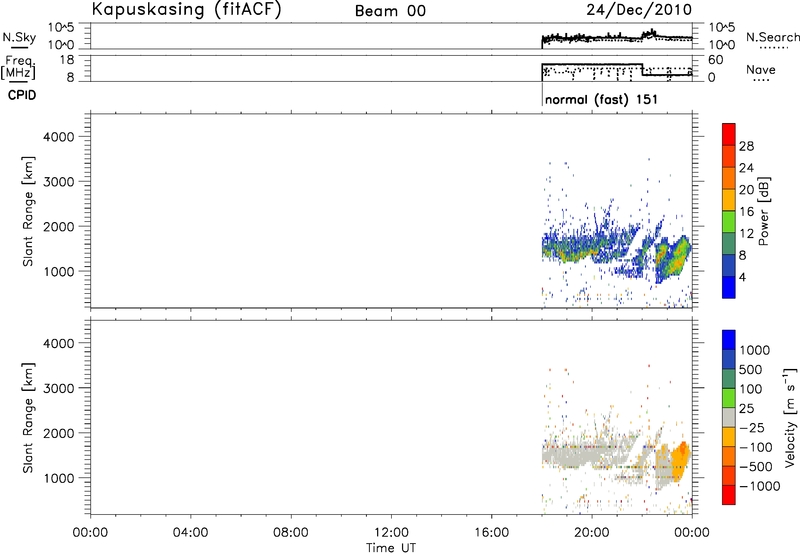Click the "16" label on Power colour bar
The width and height of the screenshot is (800, 554).
(x=746, y=212)
